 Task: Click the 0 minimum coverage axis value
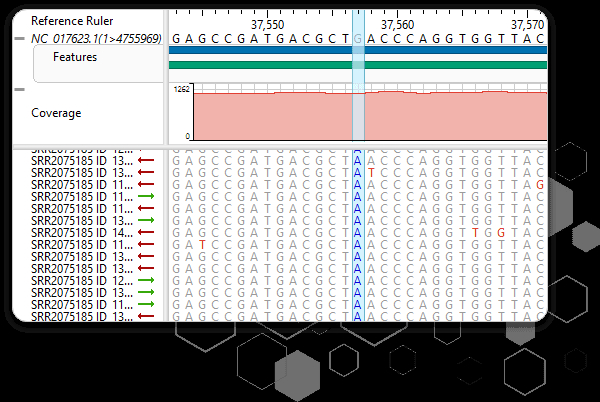pyautogui.click(x=188, y=136)
